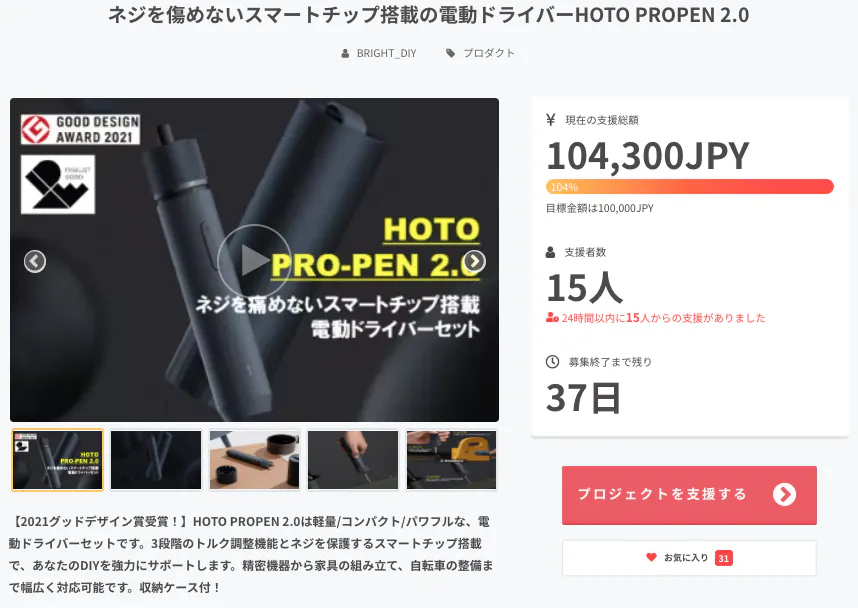Go to previous slide with left arrow
This screenshot has width=858, height=608.
click(x=34, y=261)
